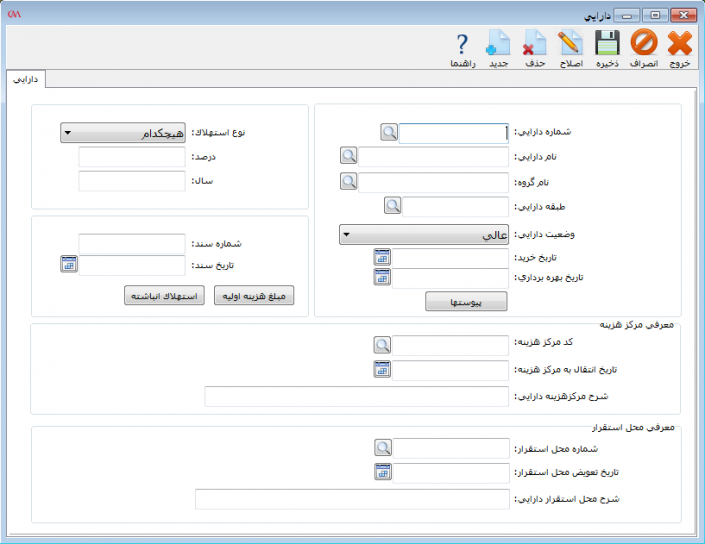
Task: Click the ذخیره (Save) floppy disk icon
Action: (x=607, y=43)
